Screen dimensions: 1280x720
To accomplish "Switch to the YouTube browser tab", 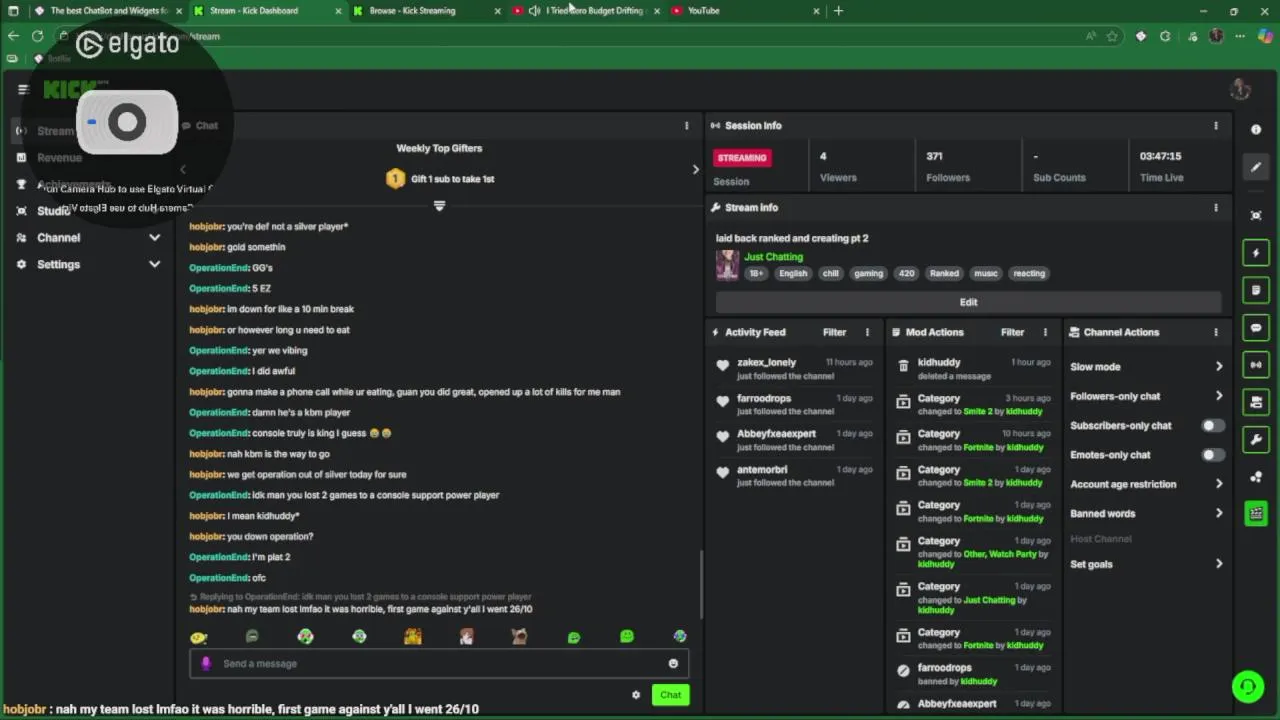I will point(745,11).
